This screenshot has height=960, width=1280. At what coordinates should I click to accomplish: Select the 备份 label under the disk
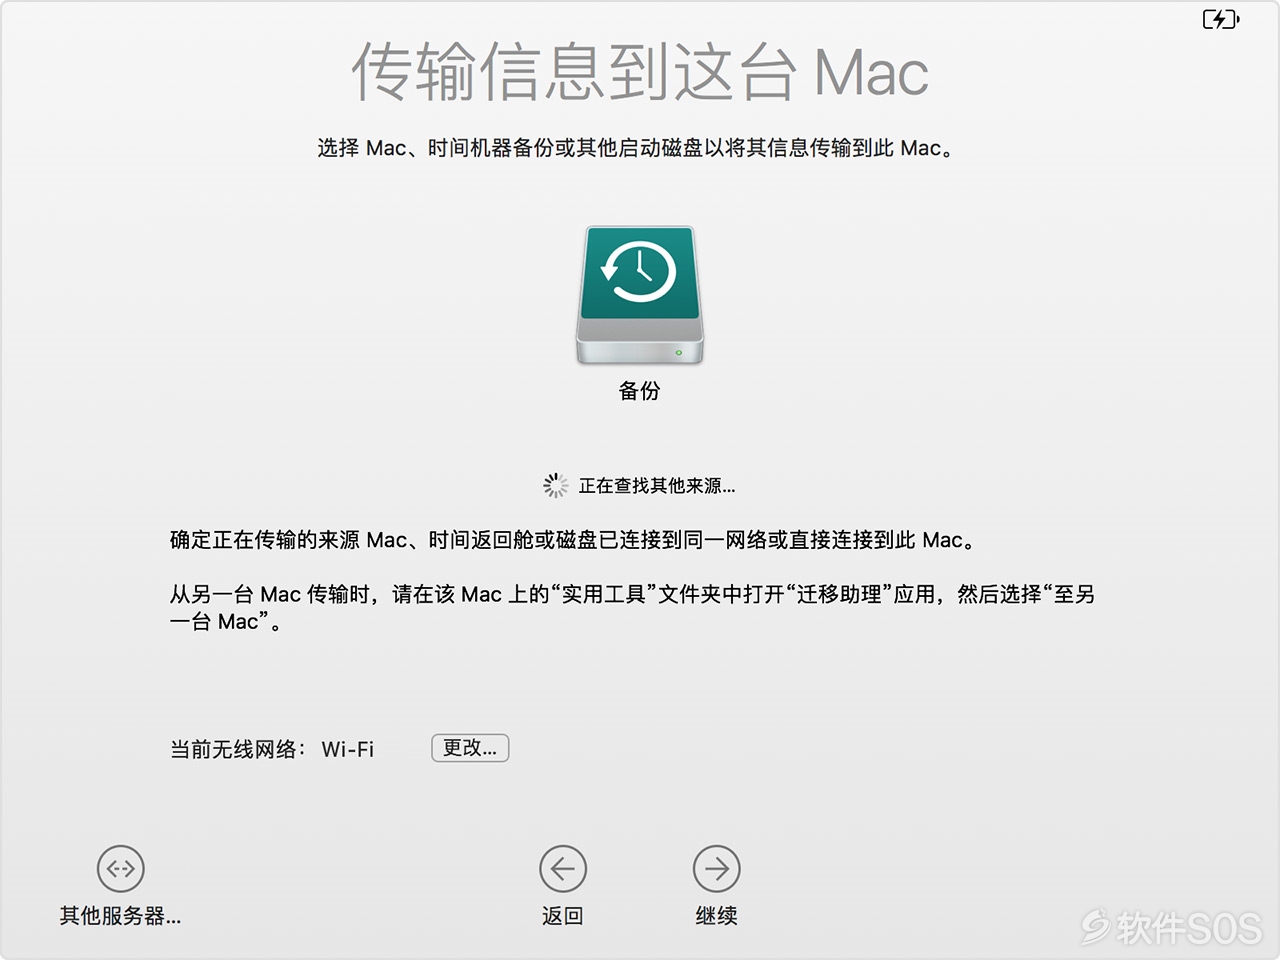click(640, 391)
